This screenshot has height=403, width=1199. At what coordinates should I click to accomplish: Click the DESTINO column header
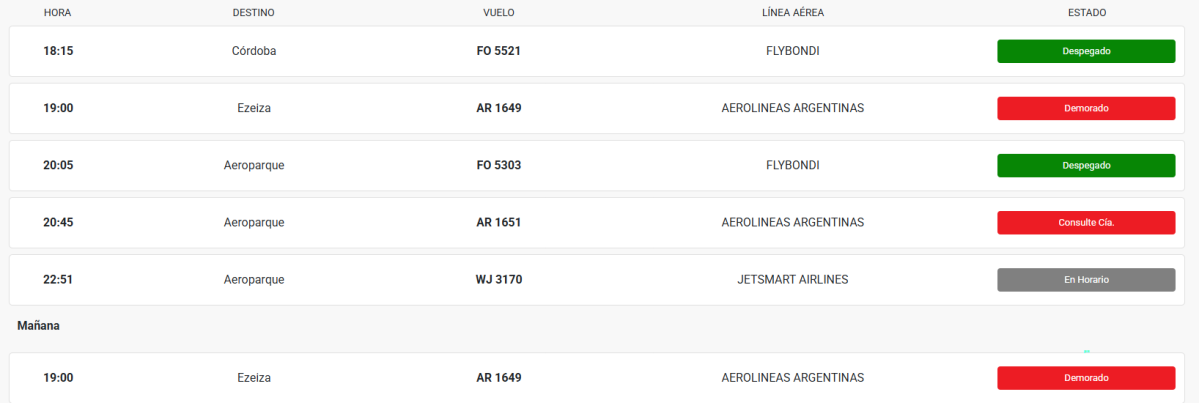253,12
